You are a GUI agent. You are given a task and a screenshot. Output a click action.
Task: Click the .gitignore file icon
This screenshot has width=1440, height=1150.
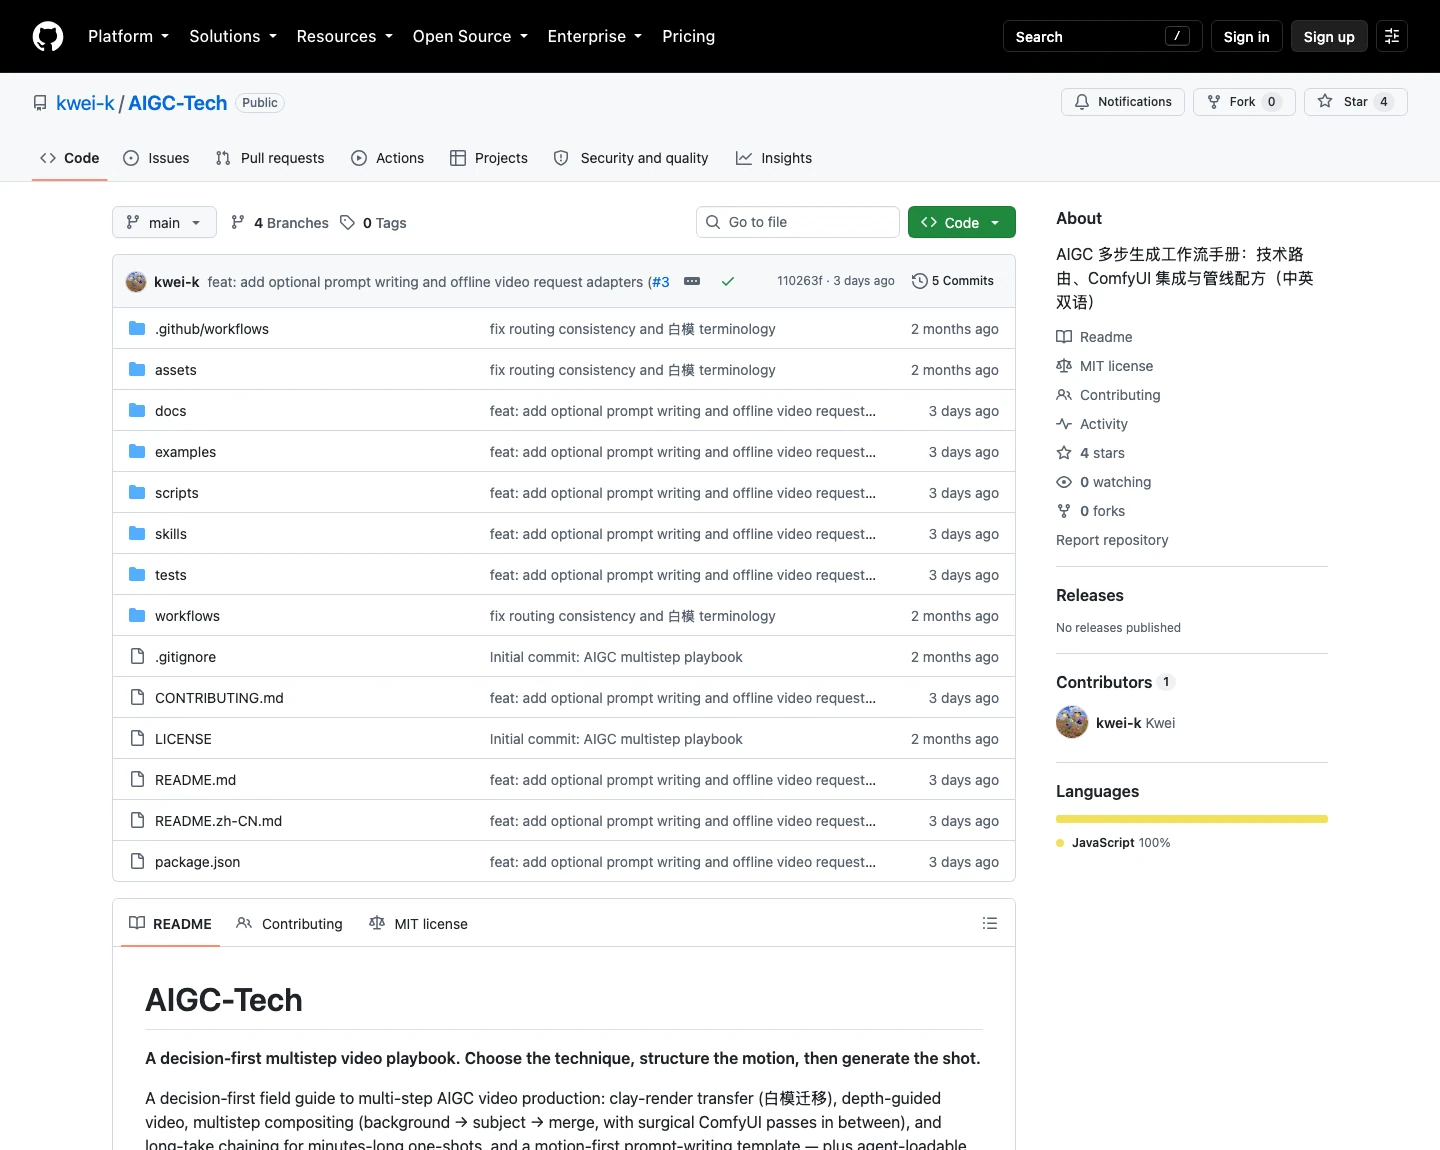click(x=137, y=656)
